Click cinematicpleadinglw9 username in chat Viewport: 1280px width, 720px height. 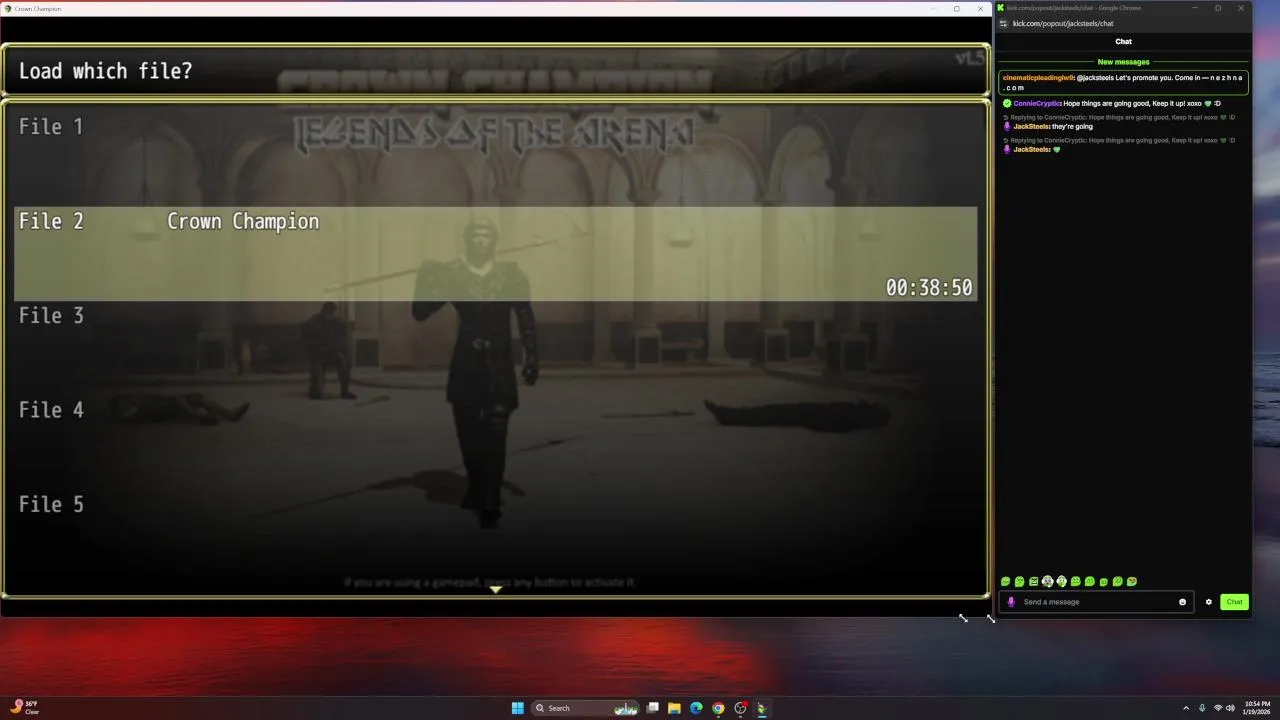[1038, 78]
